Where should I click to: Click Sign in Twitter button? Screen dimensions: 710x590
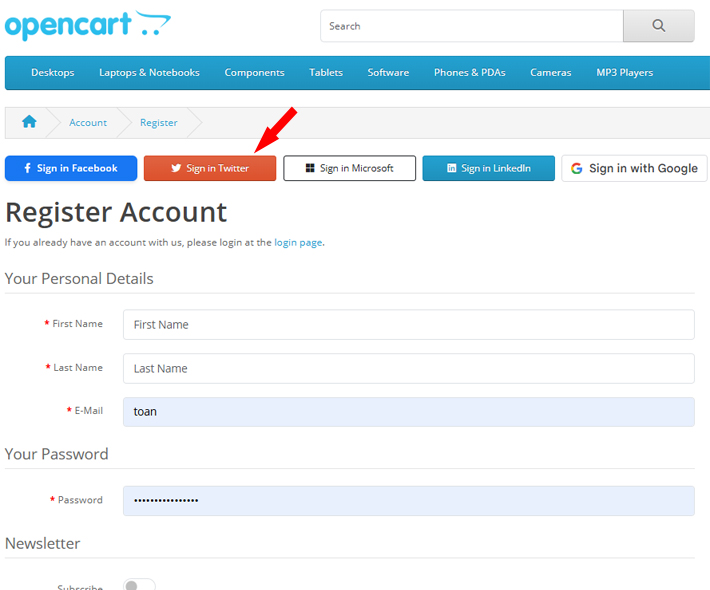pyautogui.click(x=210, y=168)
